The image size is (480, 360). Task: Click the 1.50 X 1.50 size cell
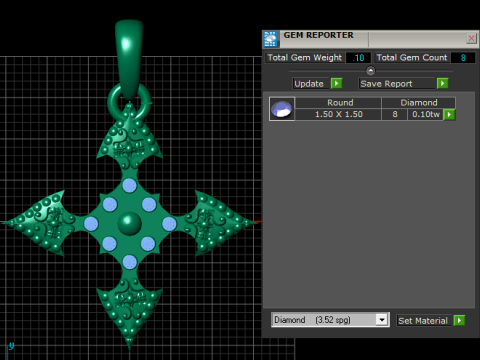coord(338,114)
